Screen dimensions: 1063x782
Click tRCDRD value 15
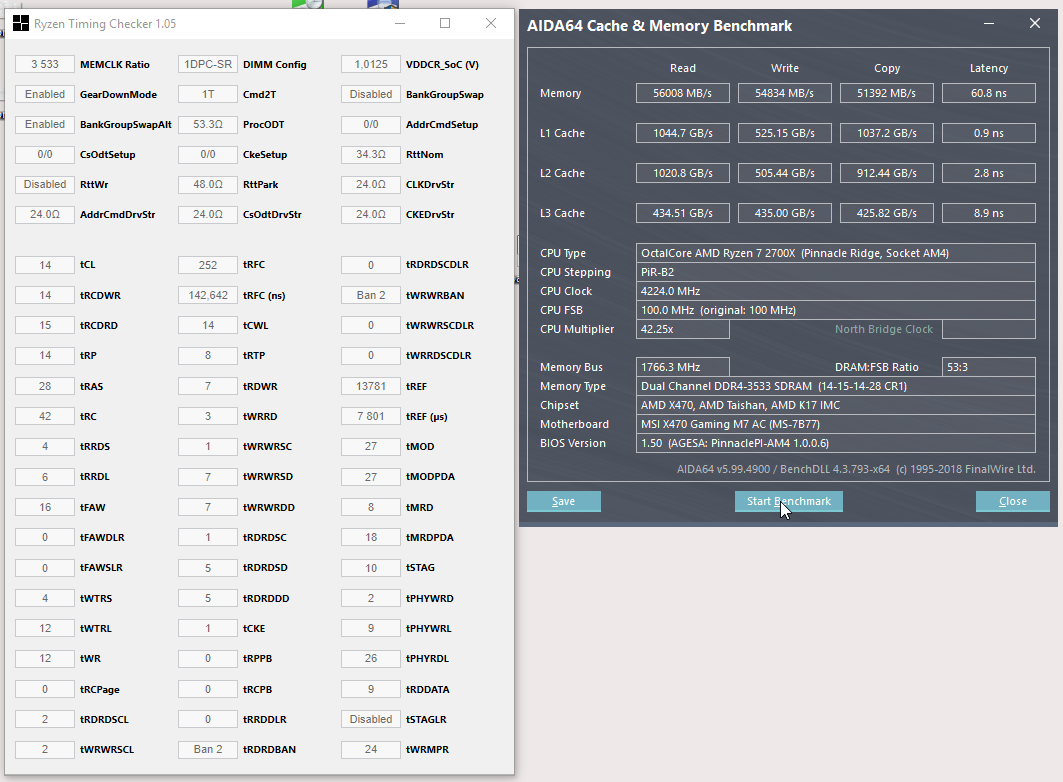point(45,325)
